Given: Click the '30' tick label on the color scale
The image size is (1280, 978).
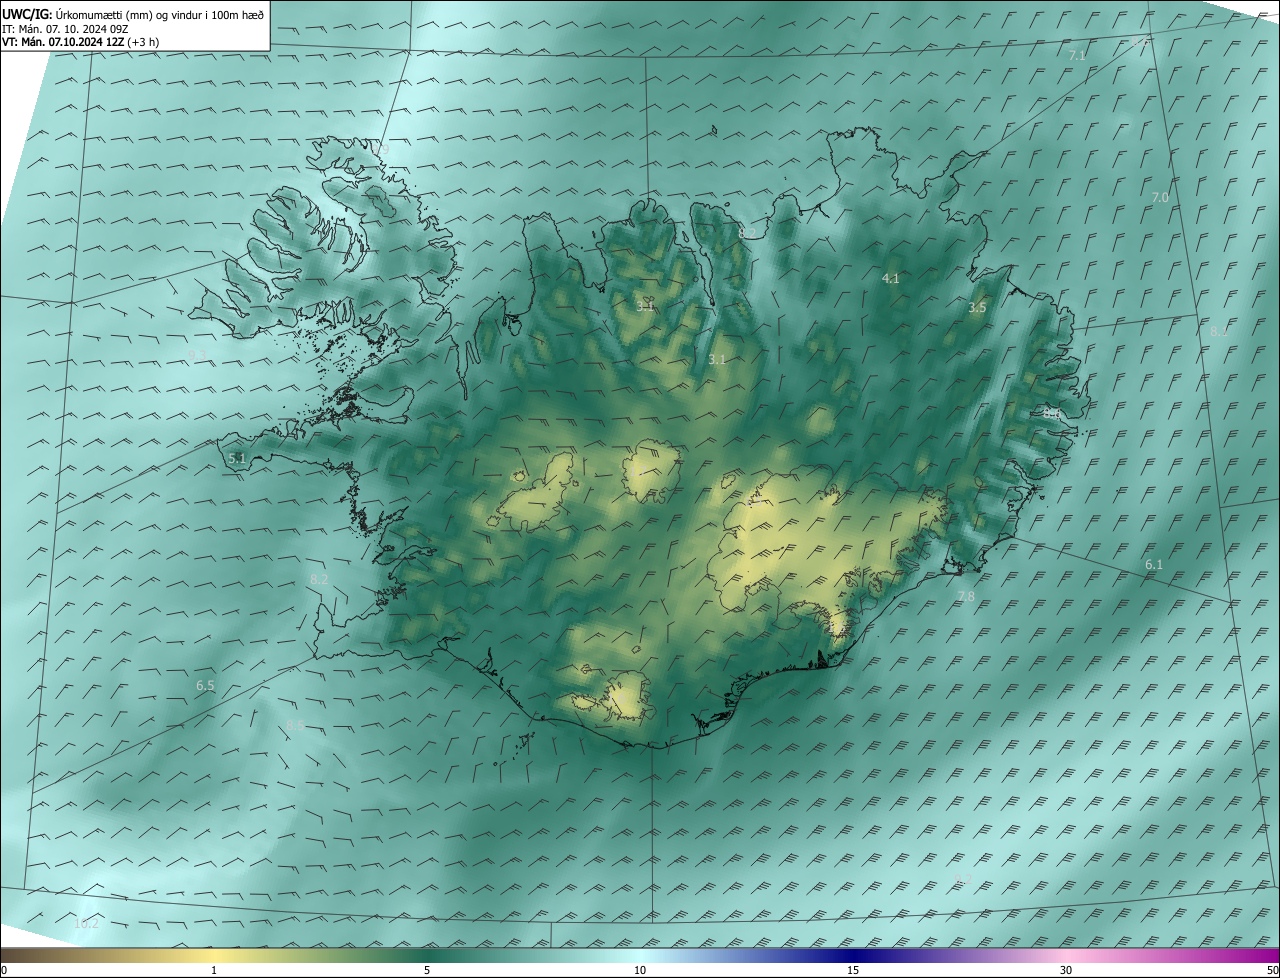Looking at the screenshot, I should coord(1066,970).
